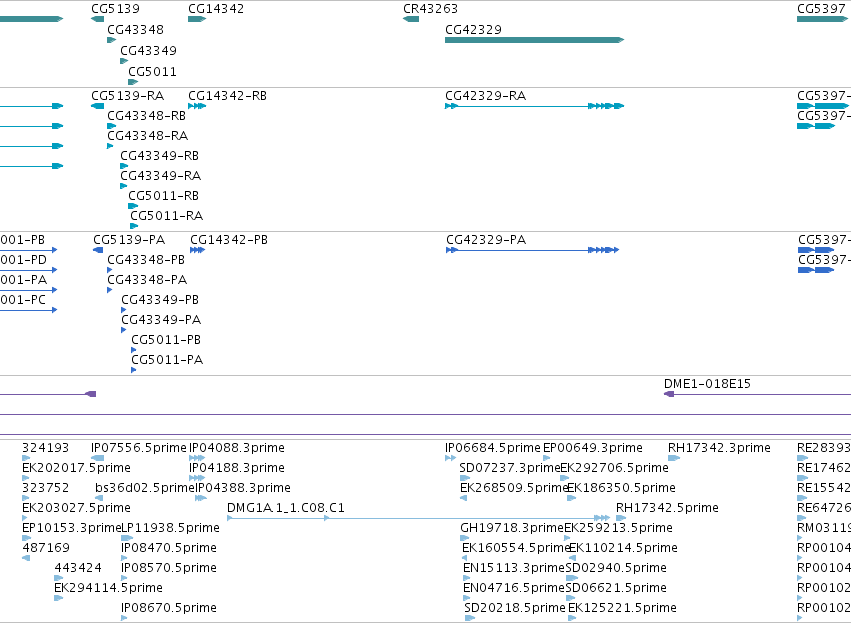The height and width of the screenshot is (623, 851).
Task: Click the CG5139 gene label
Action: coord(115,9)
